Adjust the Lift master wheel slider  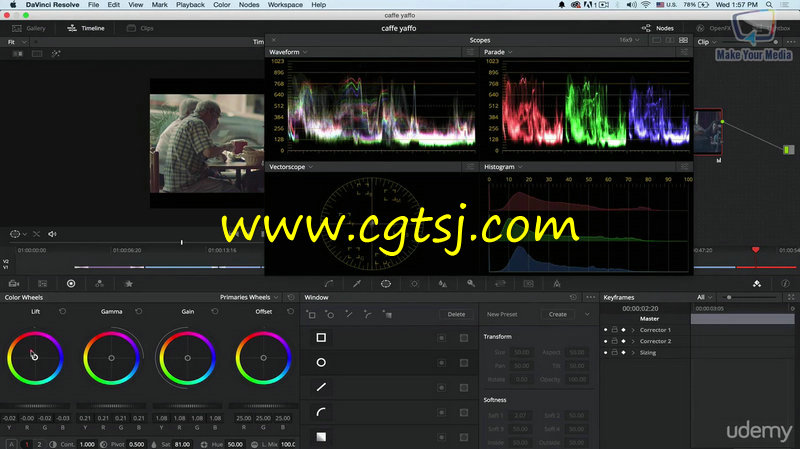[x=35, y=406]
